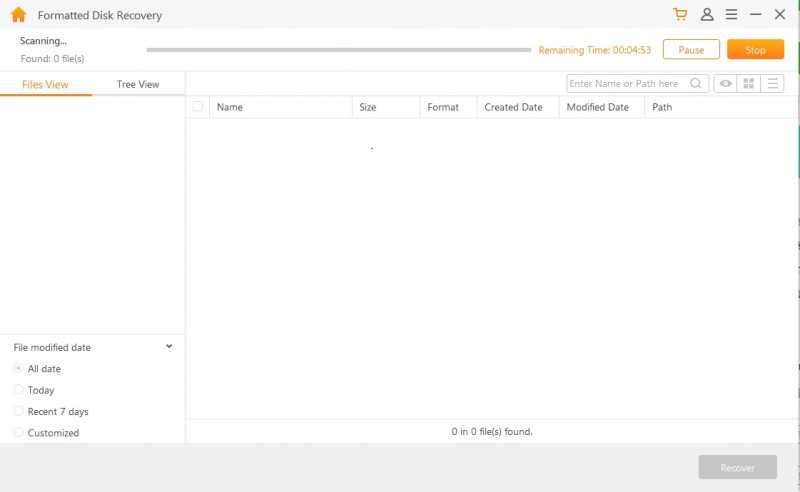Viewport: 800px width, 492px height.
Task: Open the shopping cart purchase icon
Action: tap(681, 15)
